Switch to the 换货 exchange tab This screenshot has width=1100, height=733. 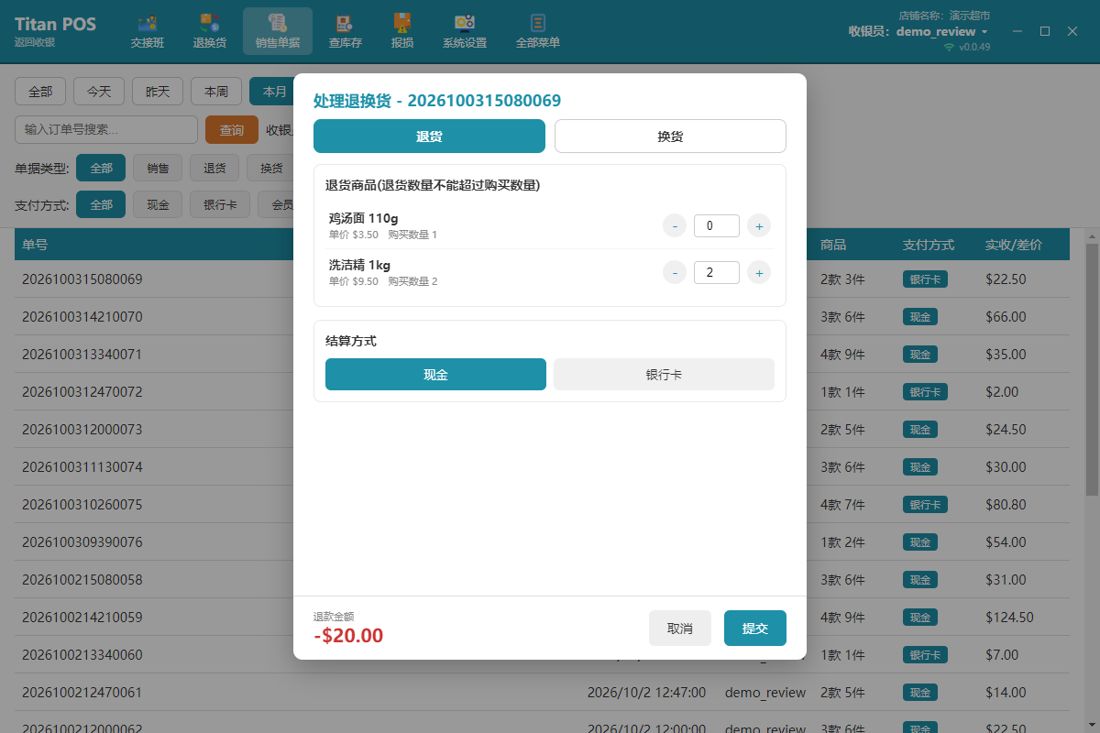tap(670, 136)
